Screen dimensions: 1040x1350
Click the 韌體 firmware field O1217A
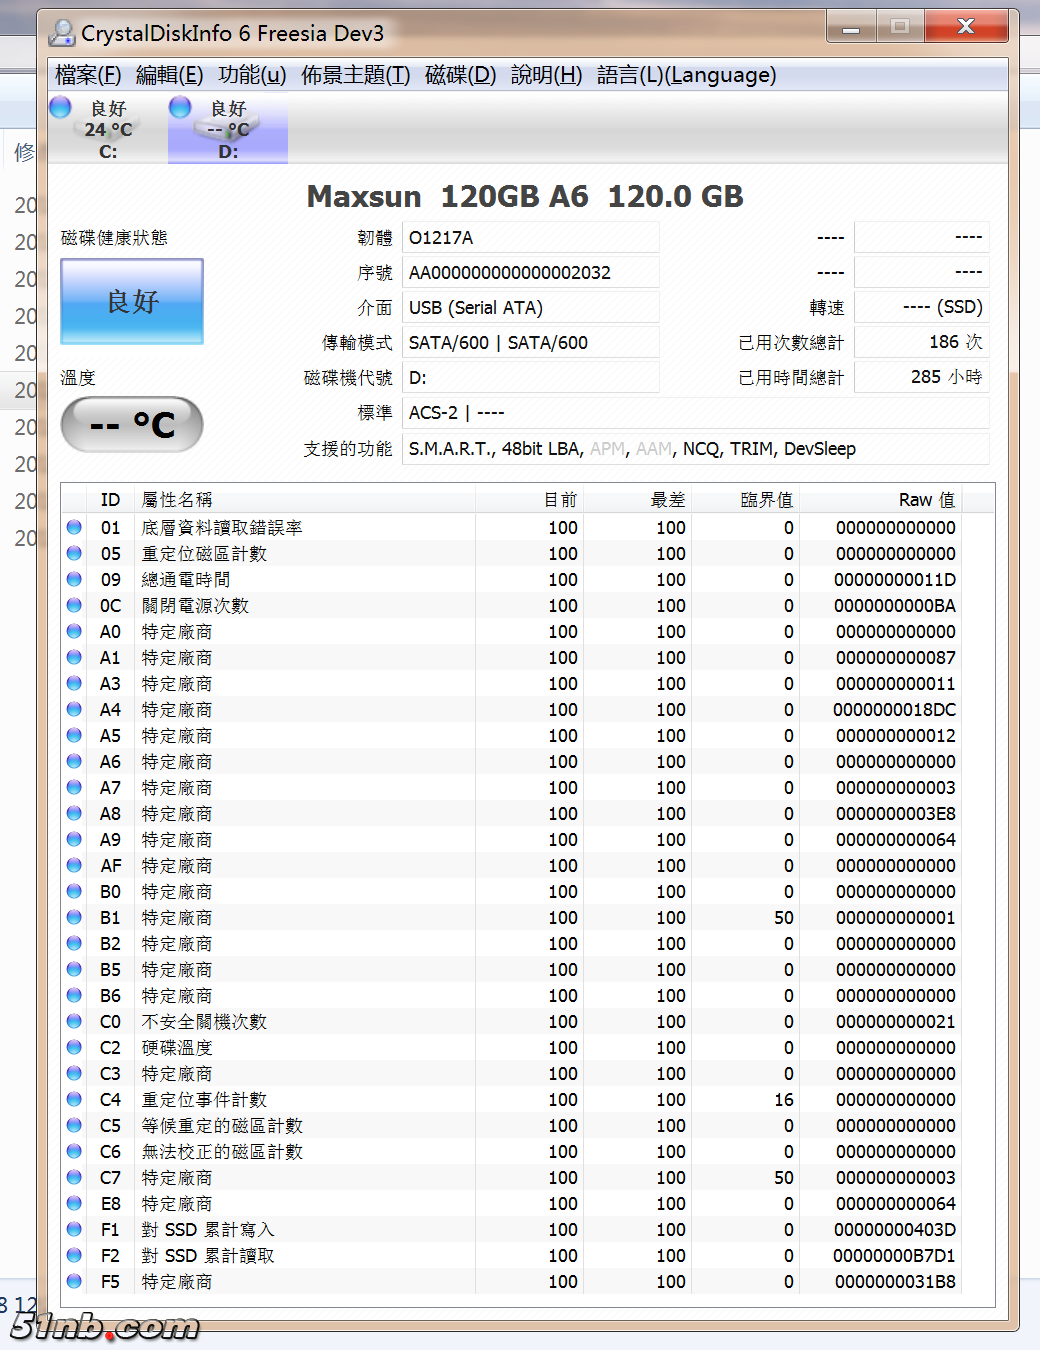[x=530, y=238]
